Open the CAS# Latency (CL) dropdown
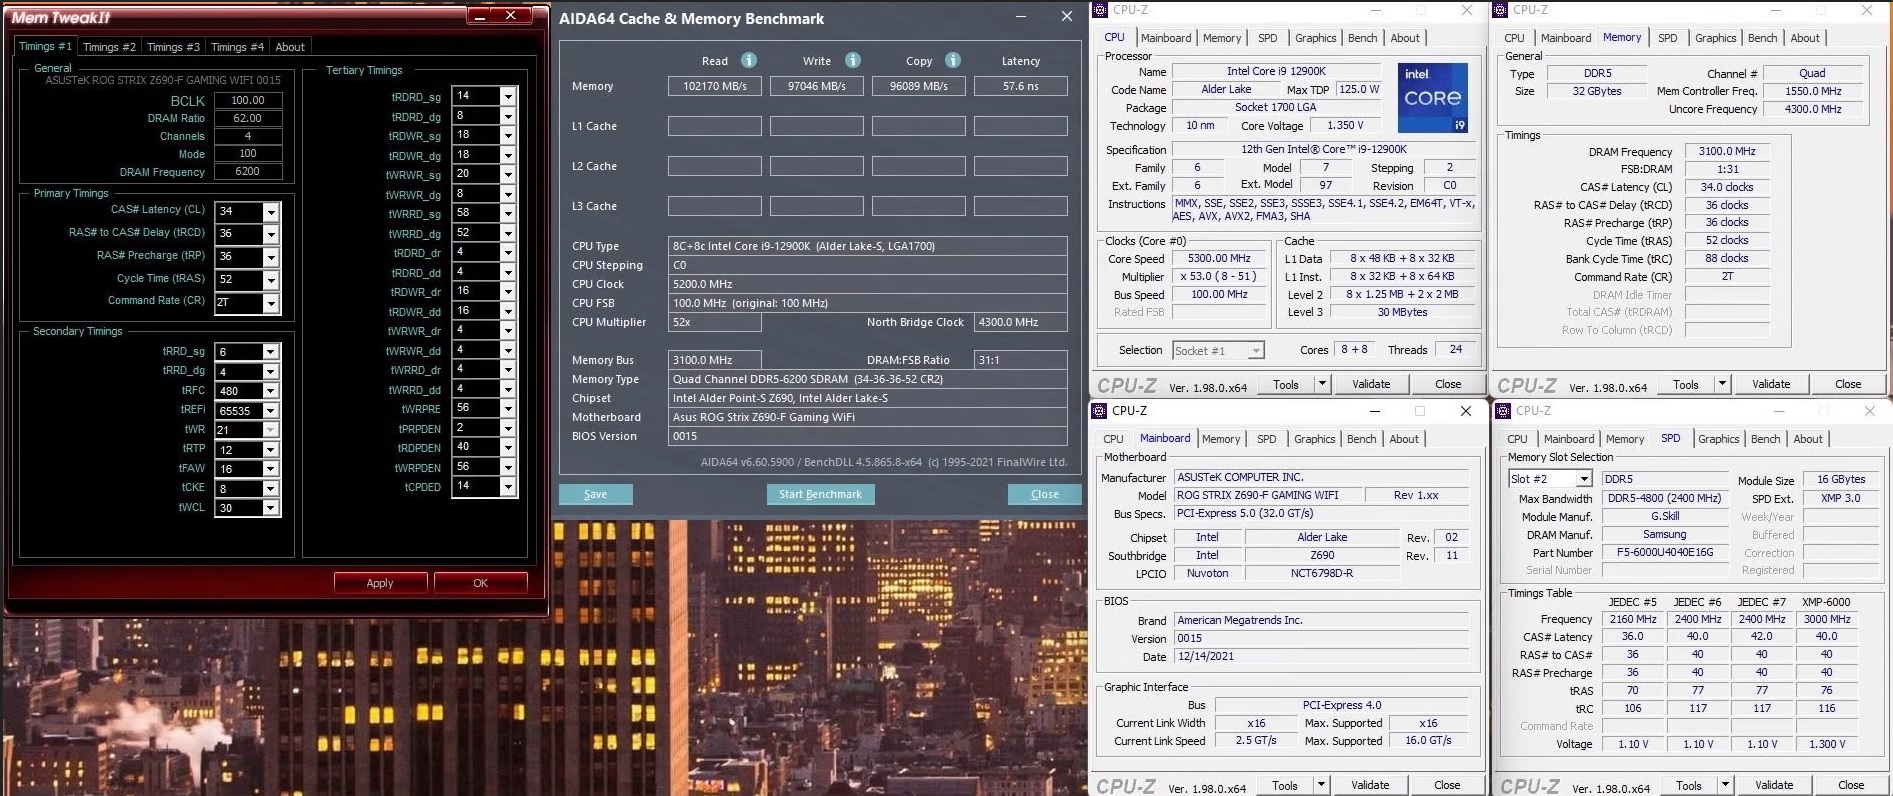 click(271, 212)
